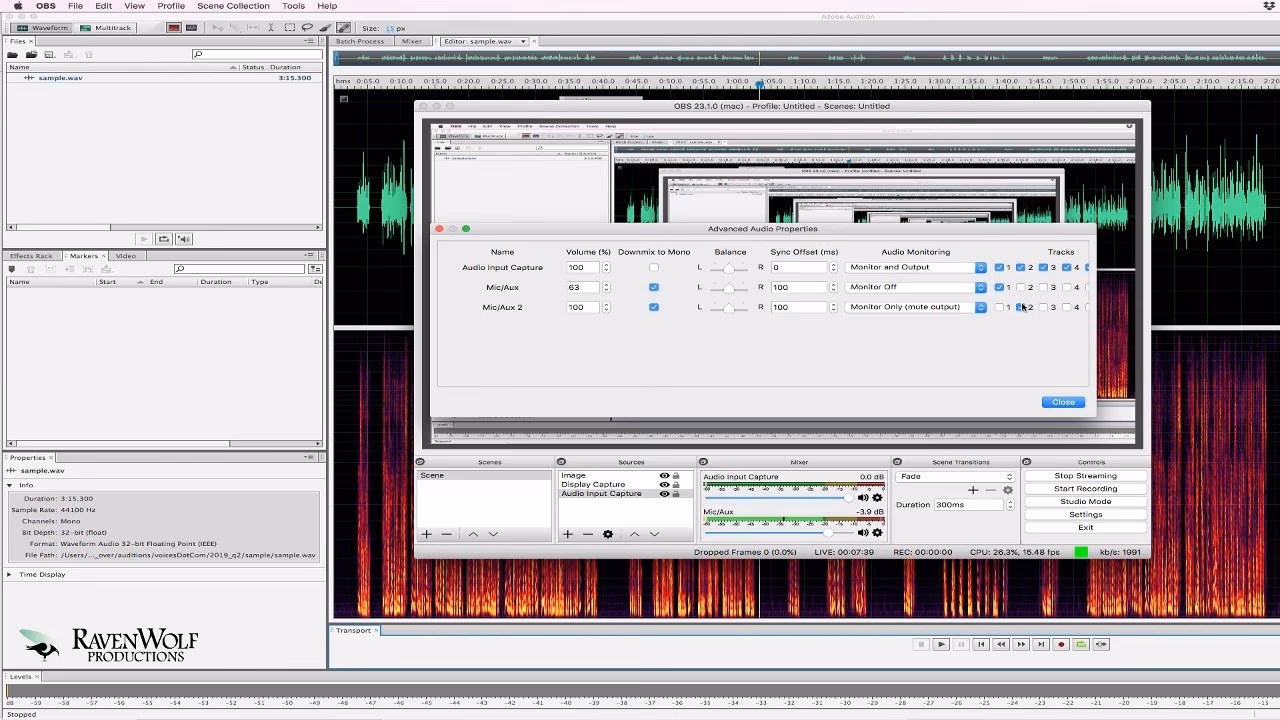Open Audio Monitoring dropdown for Audio Input Capture
This screenshot has height=720, width=1280.
coord(916,268)
